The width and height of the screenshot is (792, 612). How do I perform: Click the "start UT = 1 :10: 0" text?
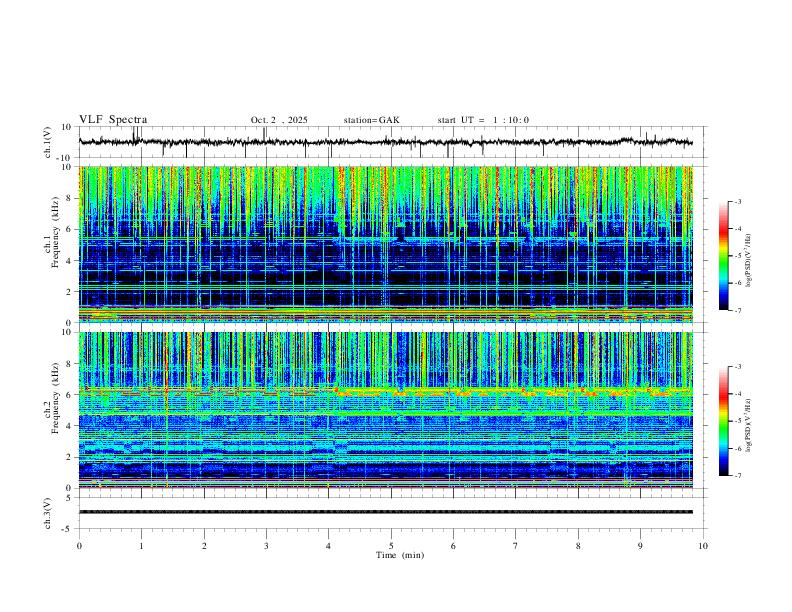click(483, 120)
